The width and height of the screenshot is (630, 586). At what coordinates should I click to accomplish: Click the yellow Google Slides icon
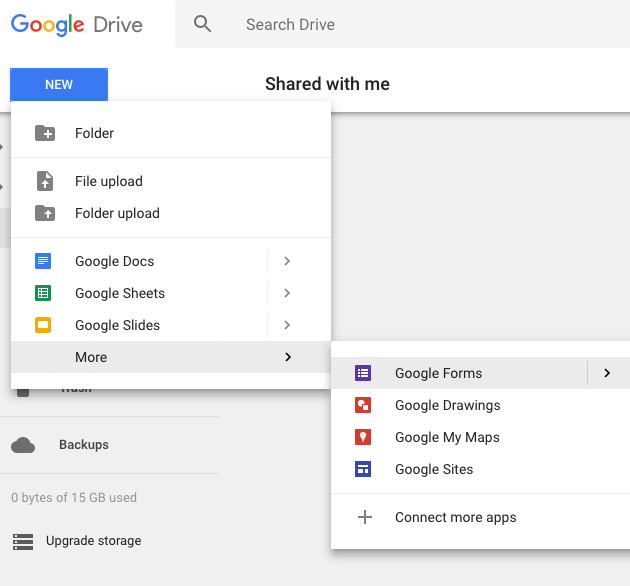(x=43, y=325)
